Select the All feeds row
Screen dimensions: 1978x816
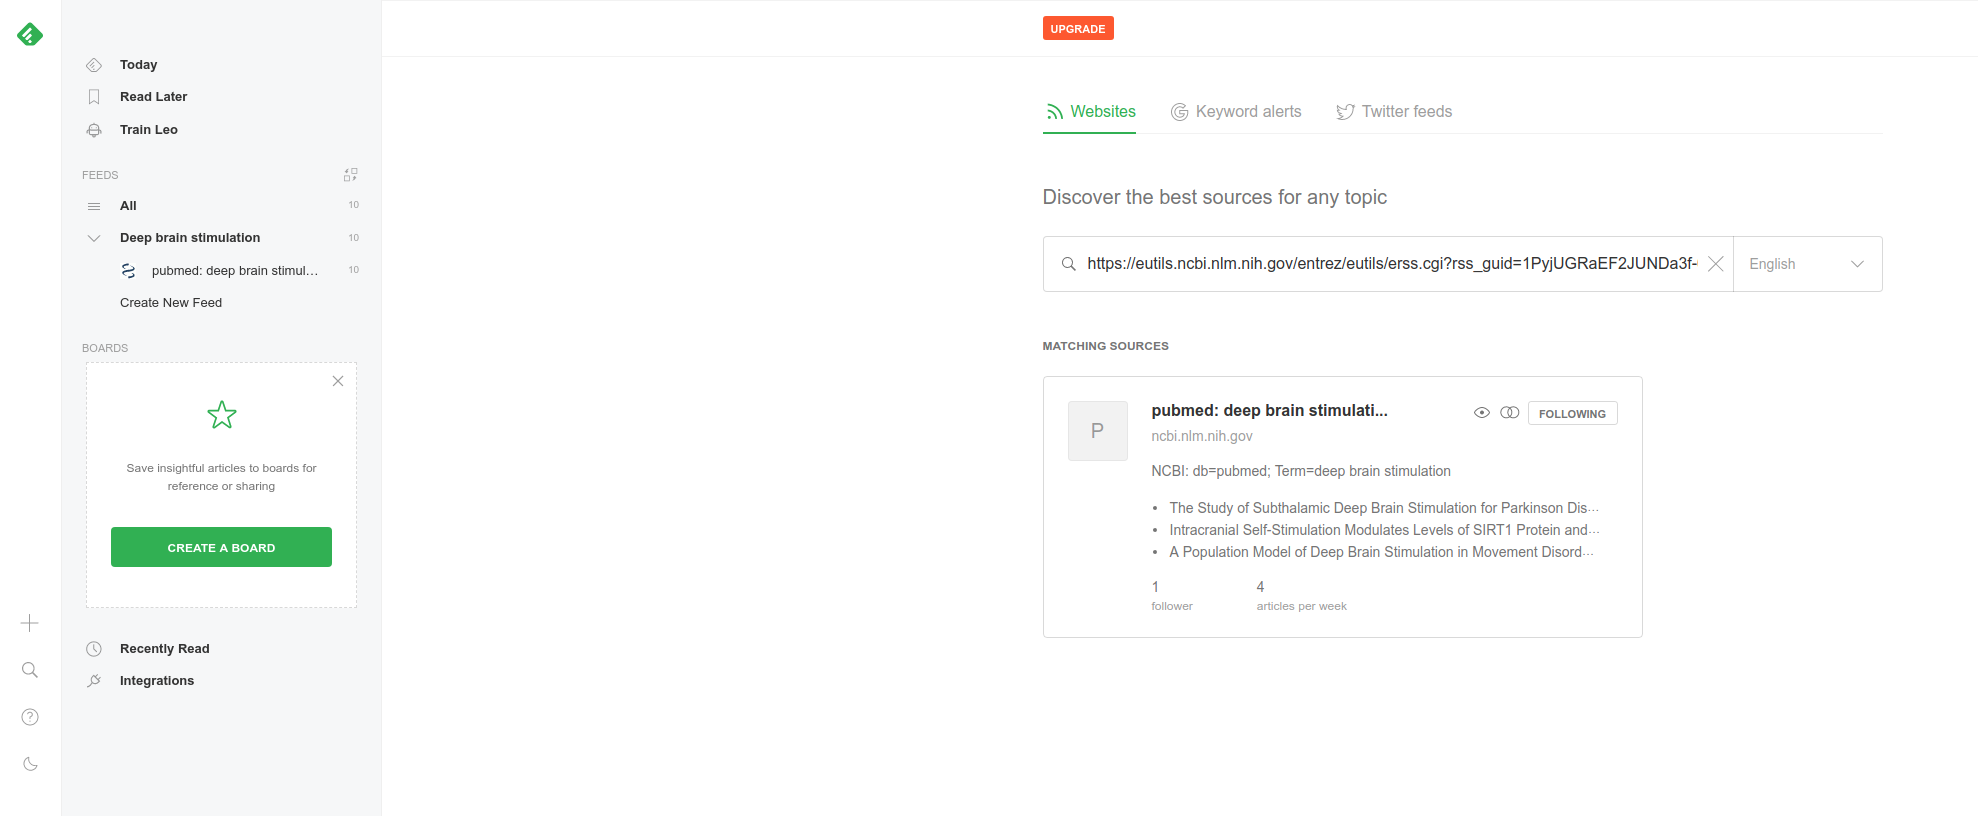coord(221,206)
